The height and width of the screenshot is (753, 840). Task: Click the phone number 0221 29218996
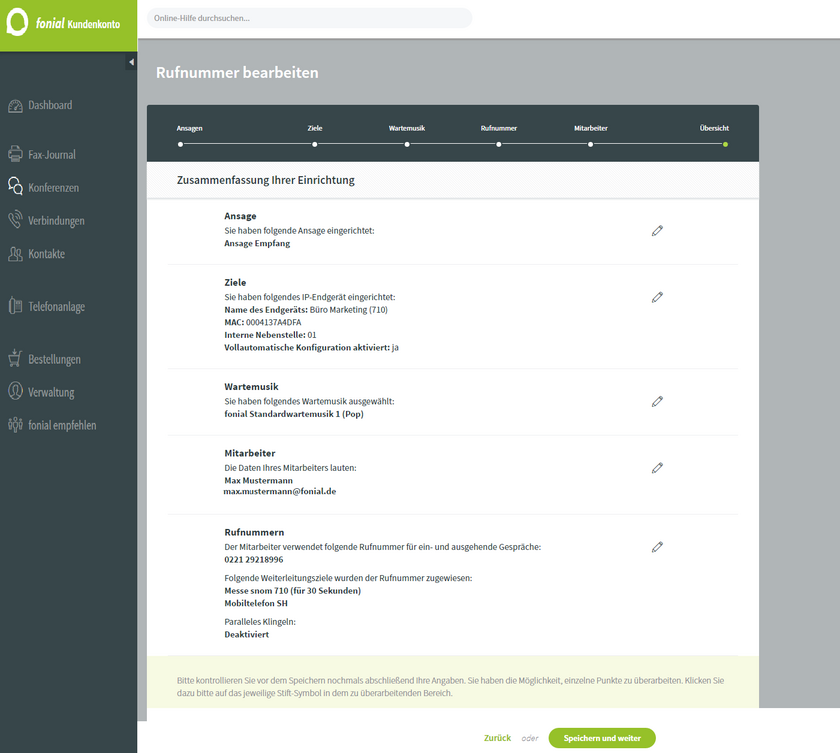(253, 560)
